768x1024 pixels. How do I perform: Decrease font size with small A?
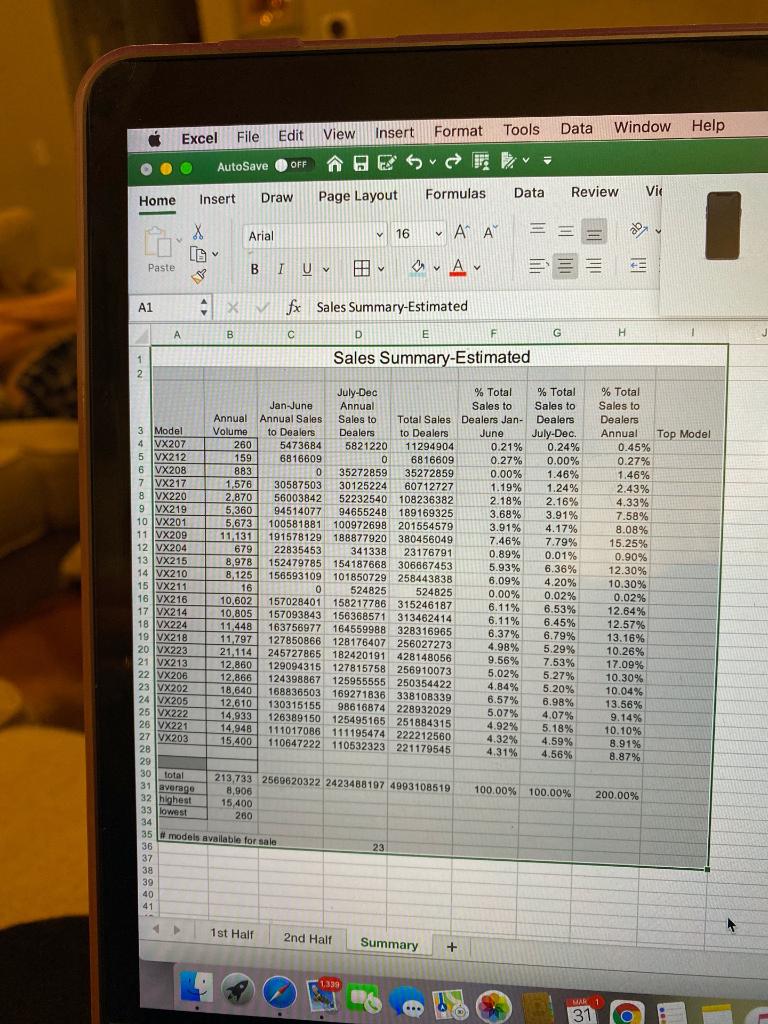490,232
